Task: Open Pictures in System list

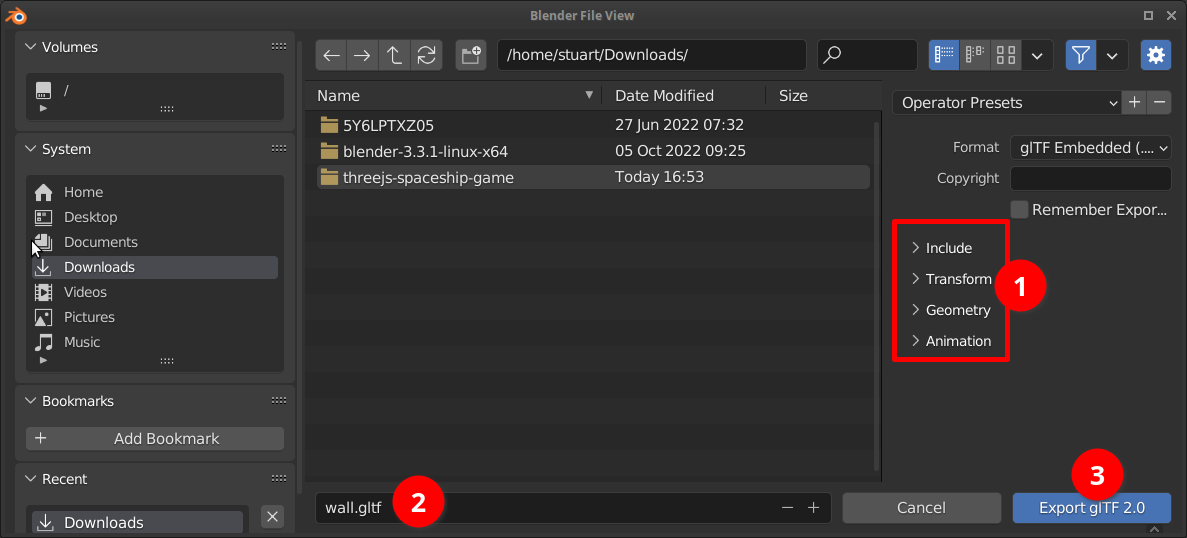Action: point(154,317)
